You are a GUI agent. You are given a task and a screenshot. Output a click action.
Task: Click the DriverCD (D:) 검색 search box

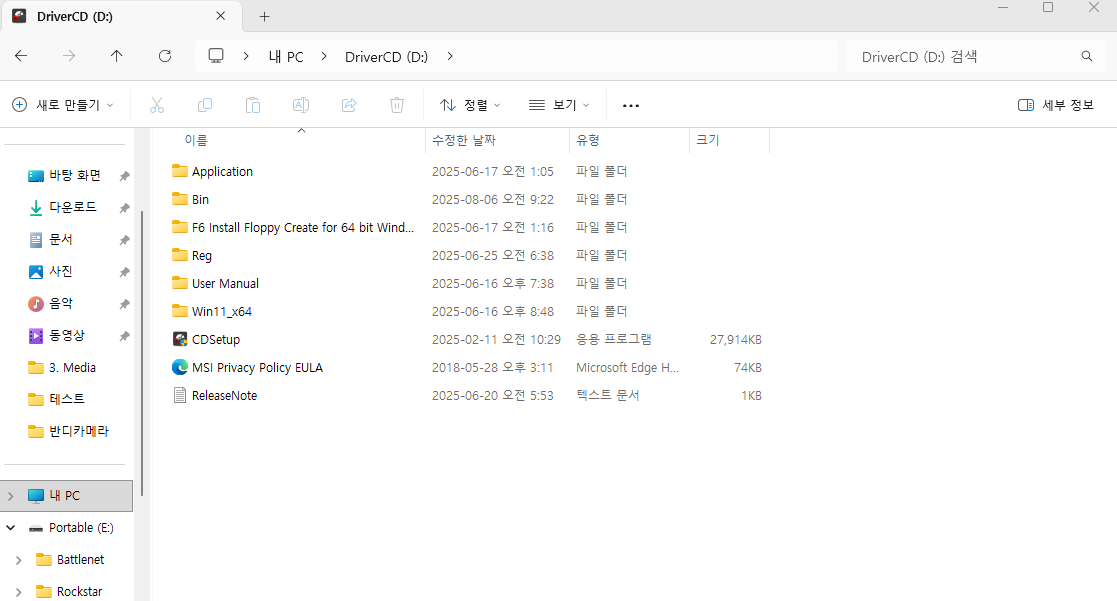960,56
